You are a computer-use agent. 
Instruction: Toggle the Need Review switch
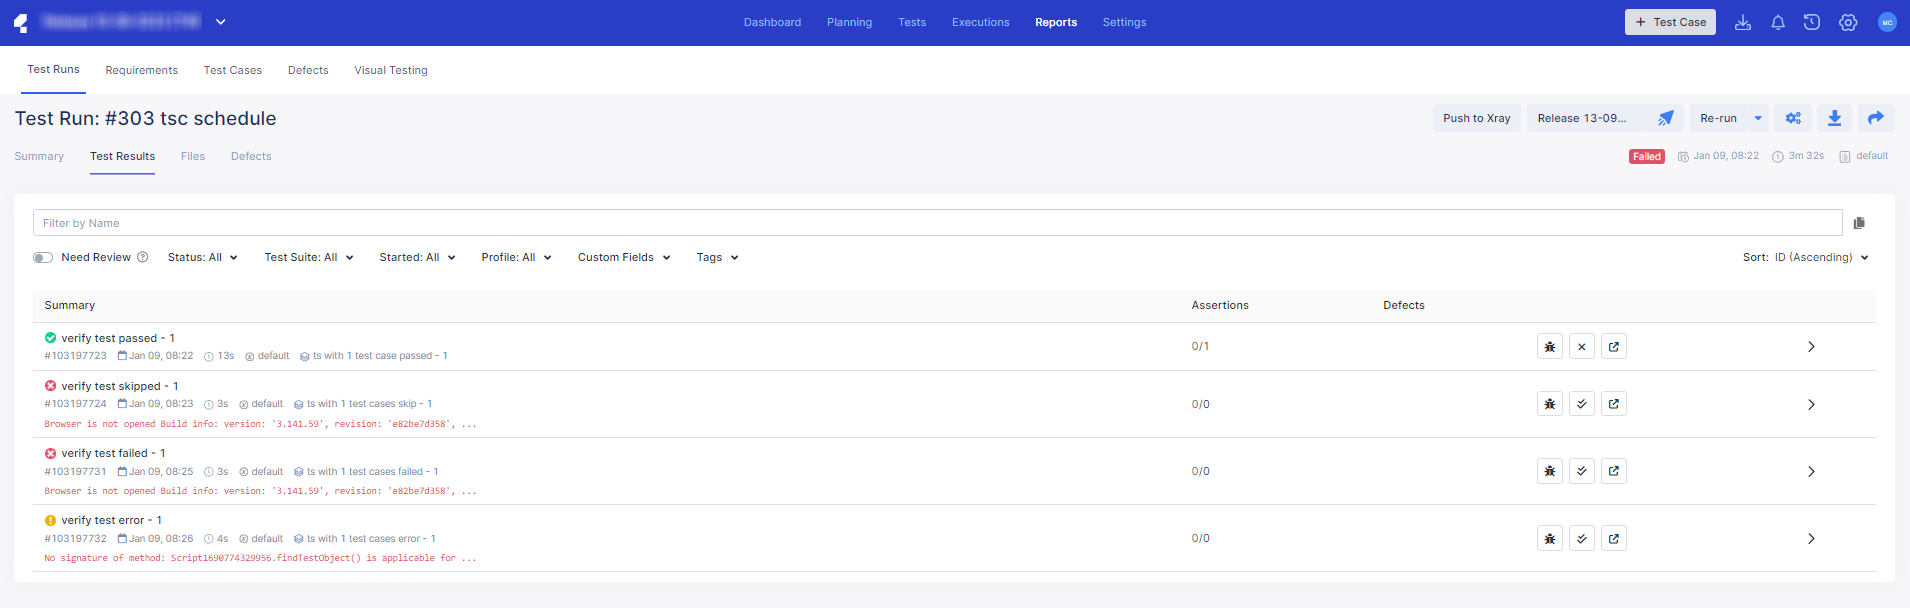(x=43, y=257)
